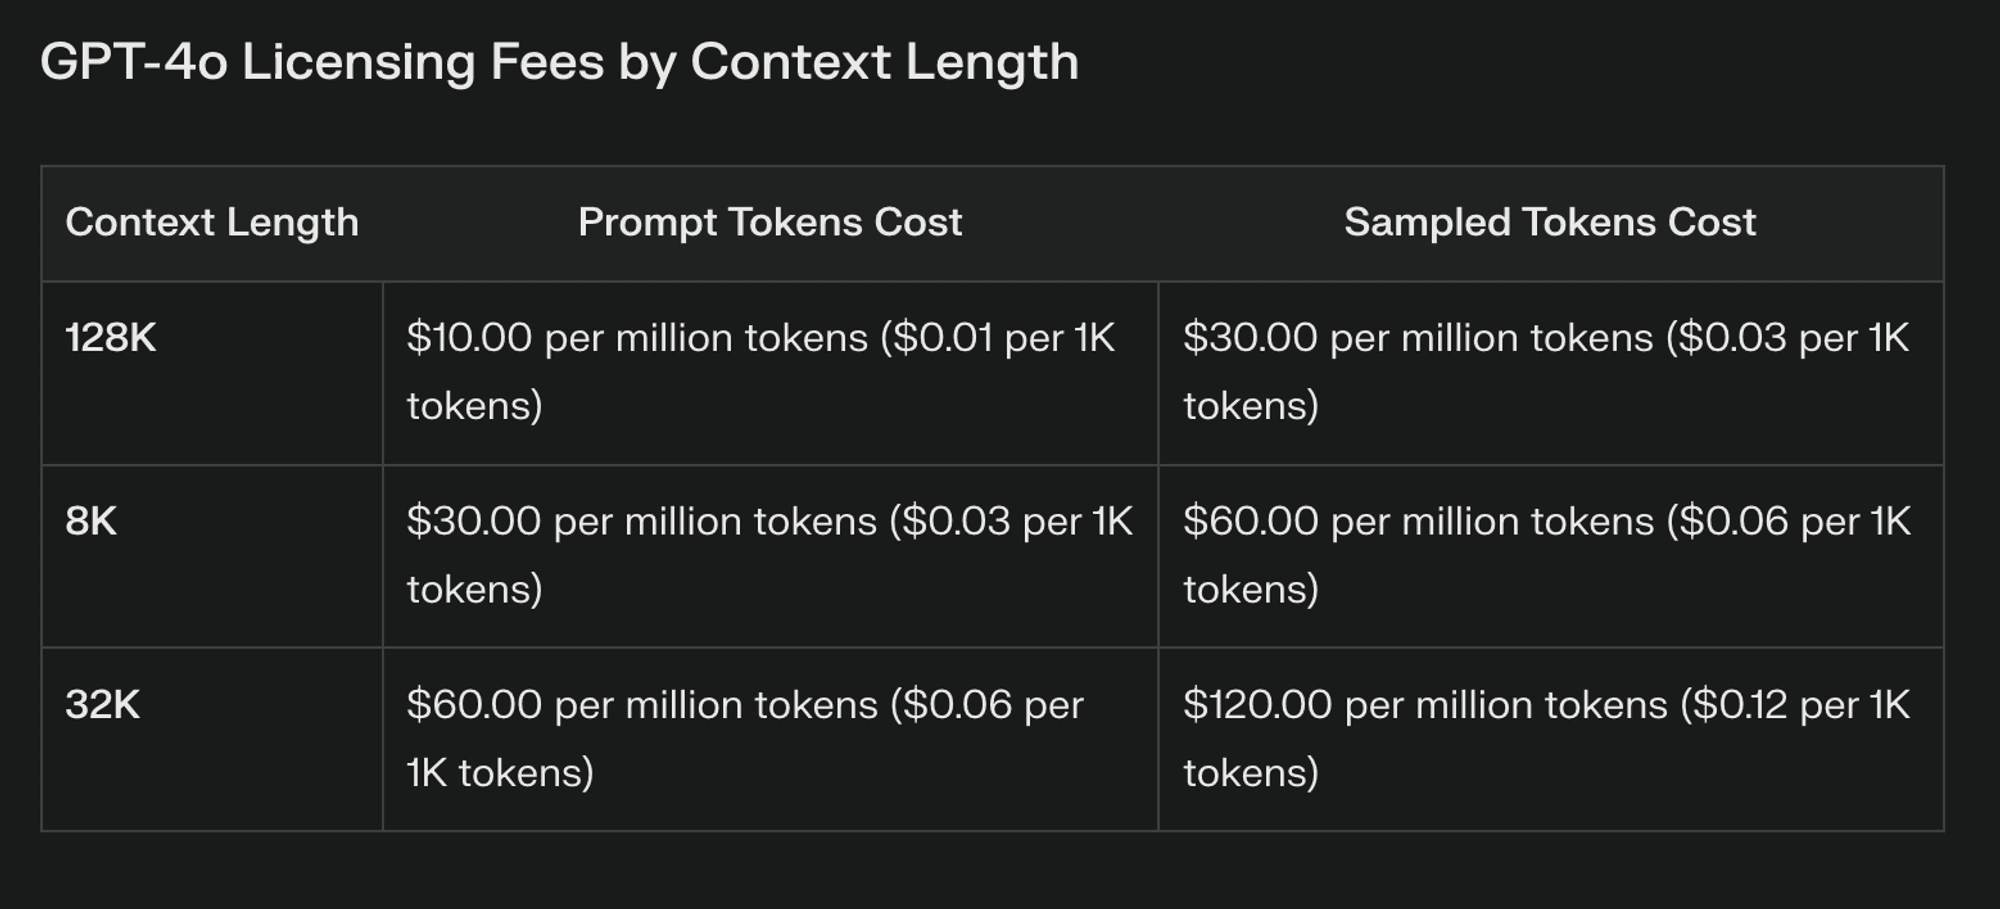Click "1K tokens)" wrapped line in 32K prompt cell
The height and width of the screenshot is (909, 2000).
point(500,773)
